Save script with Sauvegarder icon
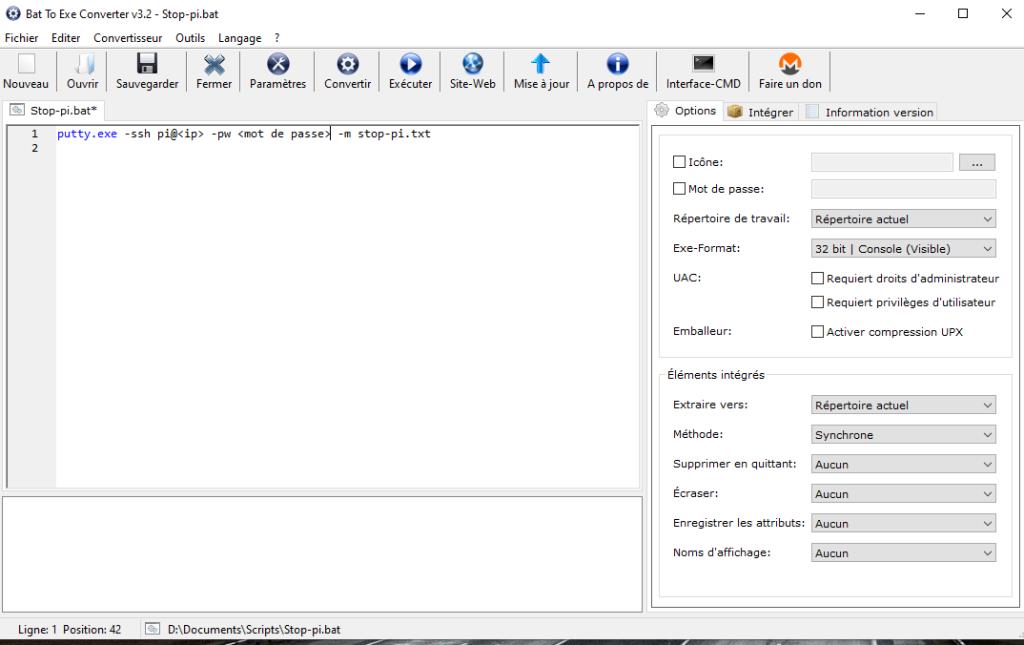 [x=147, y=64]
